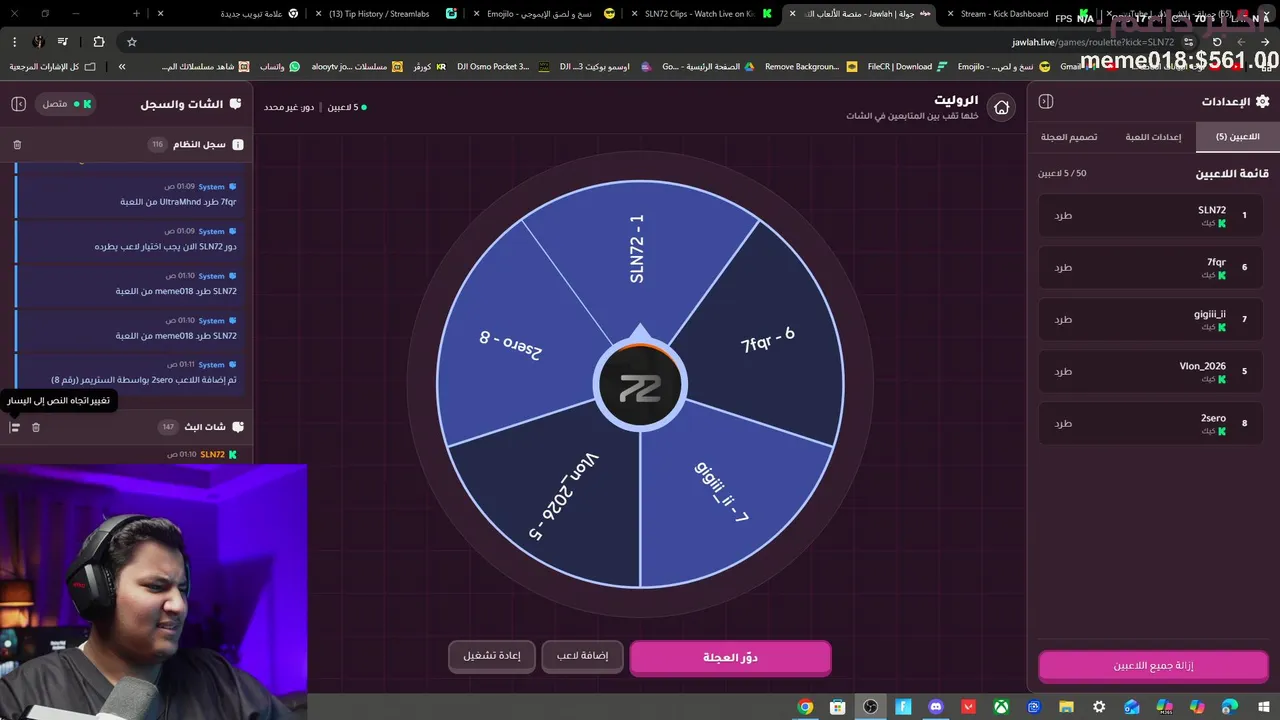Collapse the chat and log panel
This screenshot has height=720, width=1280.
pos(18,104)
